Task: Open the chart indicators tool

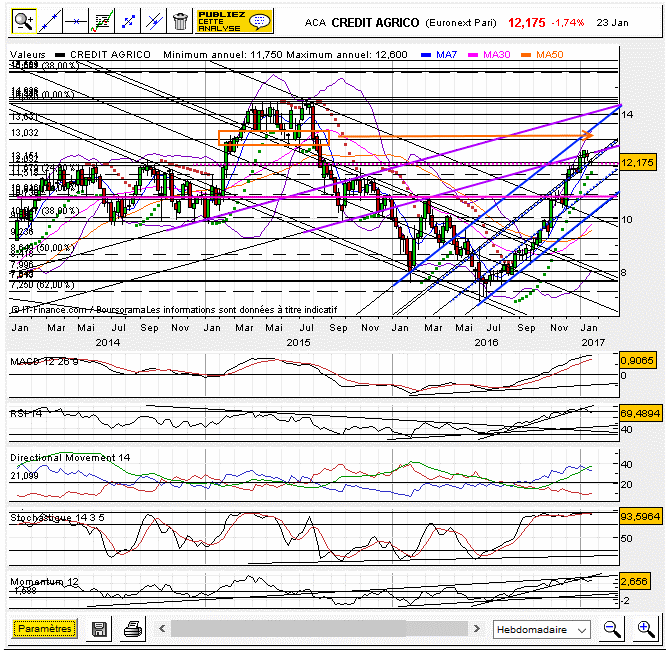Action: pyautogui.click(x=102, y=21)
